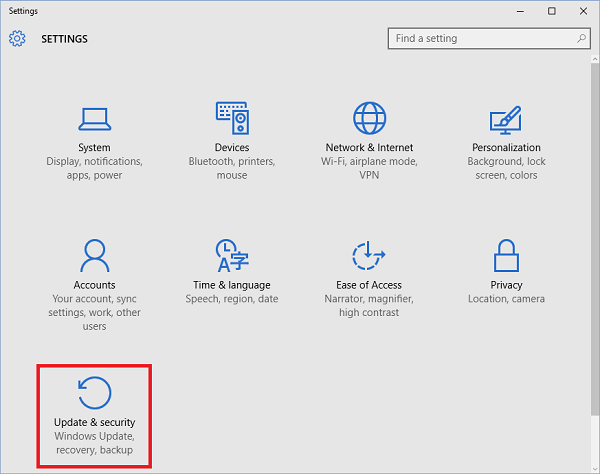
Task: Open Update & security circular arrow icon
Action: pyautogui.click(x=94, y=394)
